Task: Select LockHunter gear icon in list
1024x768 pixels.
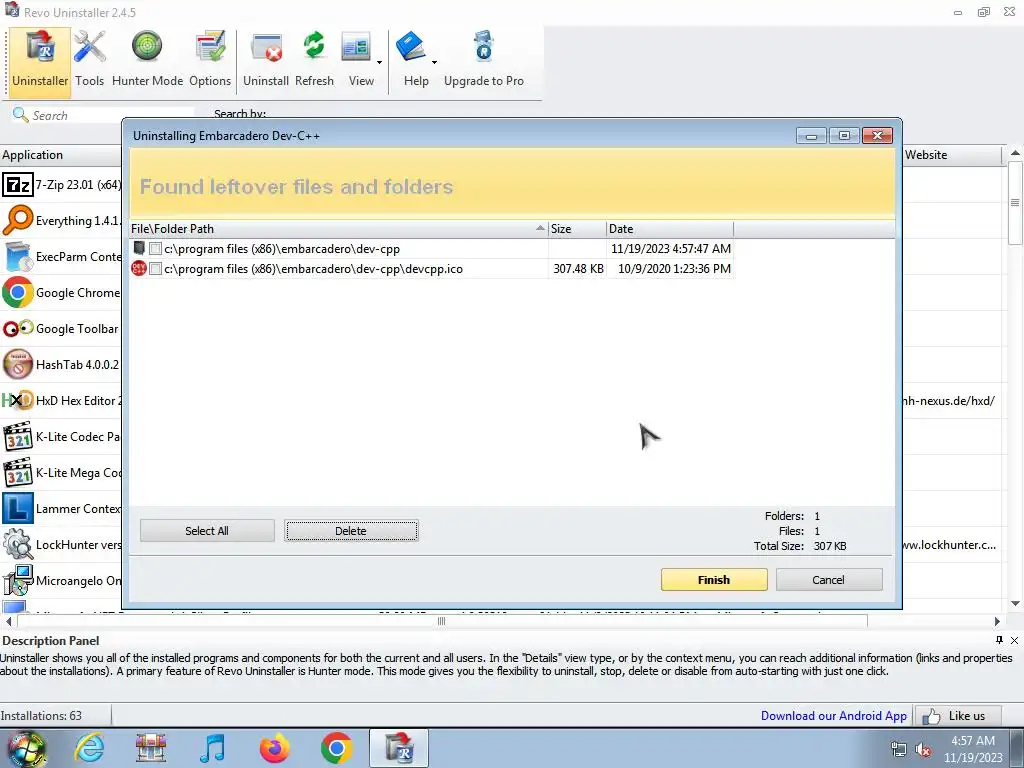Action: click(x=18, y=544)
